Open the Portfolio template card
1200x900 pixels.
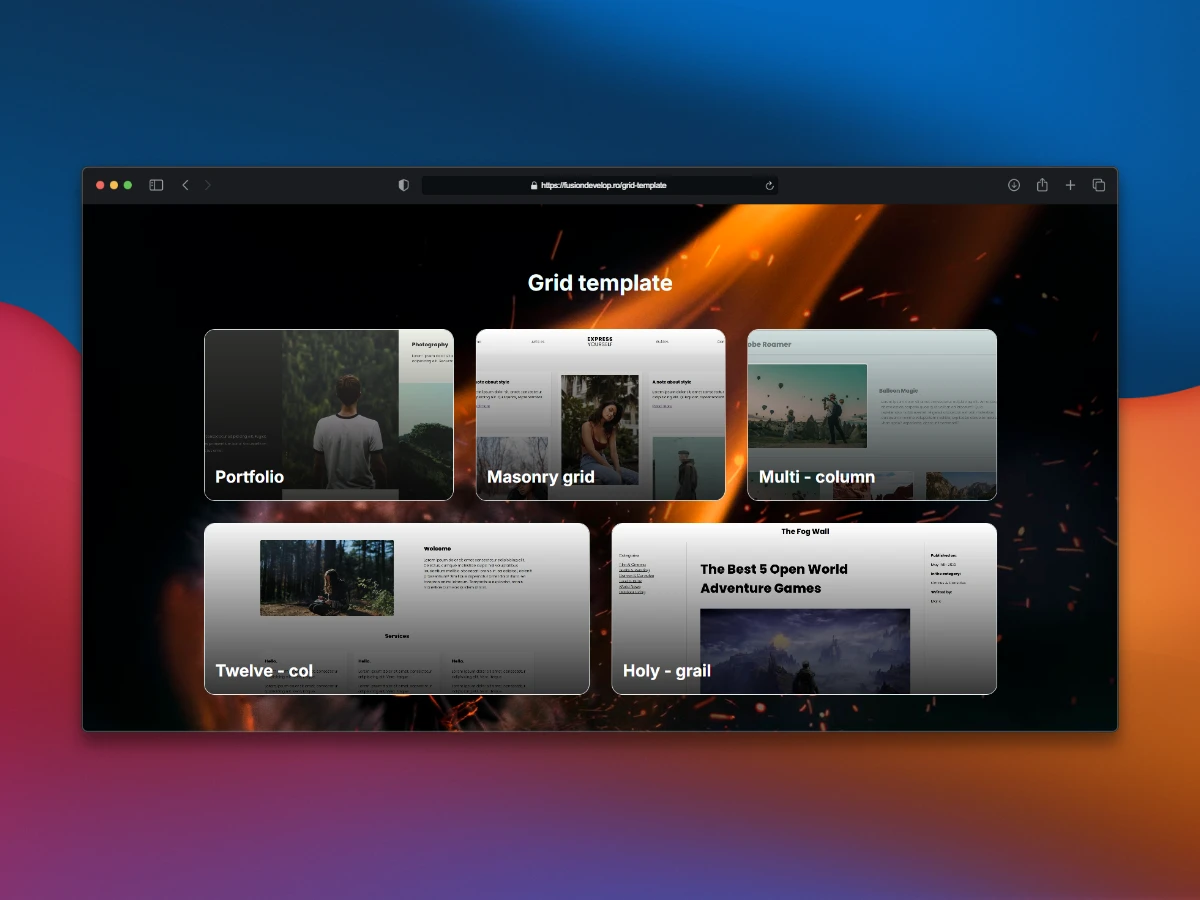pyautogui.click(x=329, y=415)
